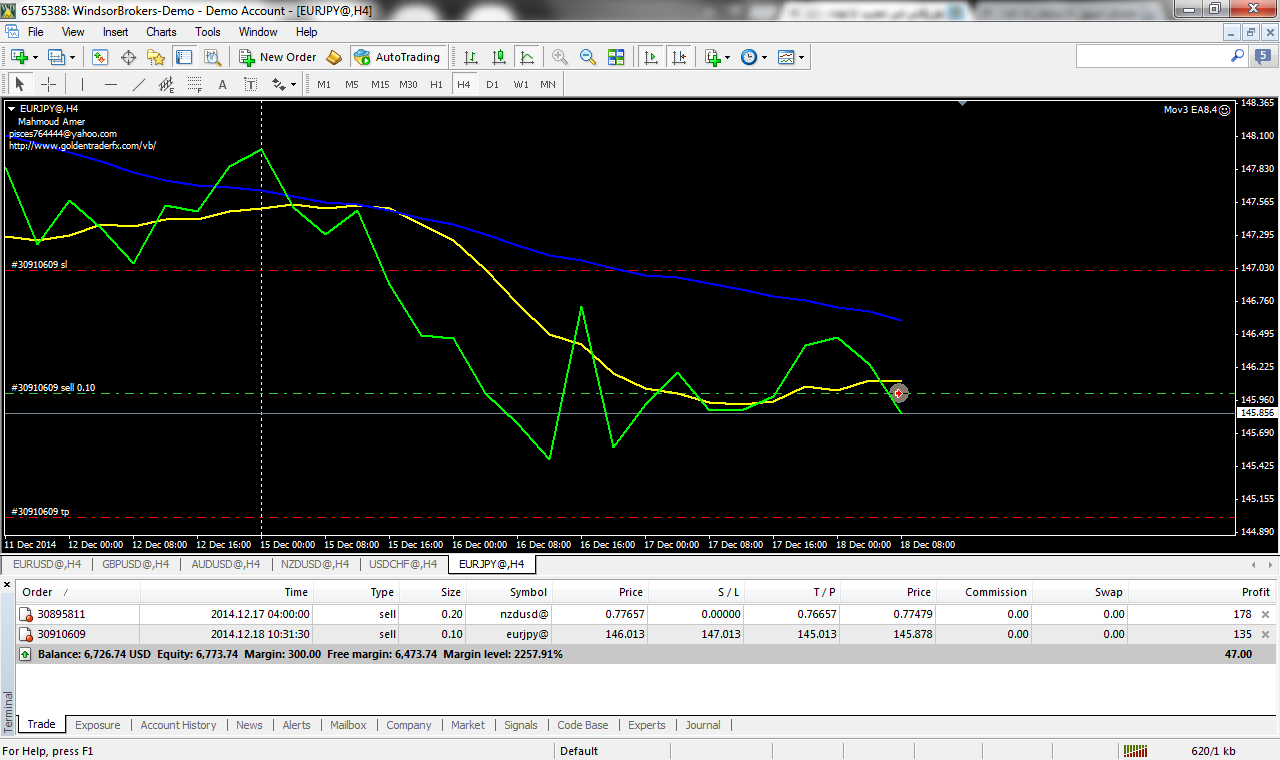Open the Profiles icon
Screen dimensions: 1280x760
pyautogui.click(x=56, y=57)
